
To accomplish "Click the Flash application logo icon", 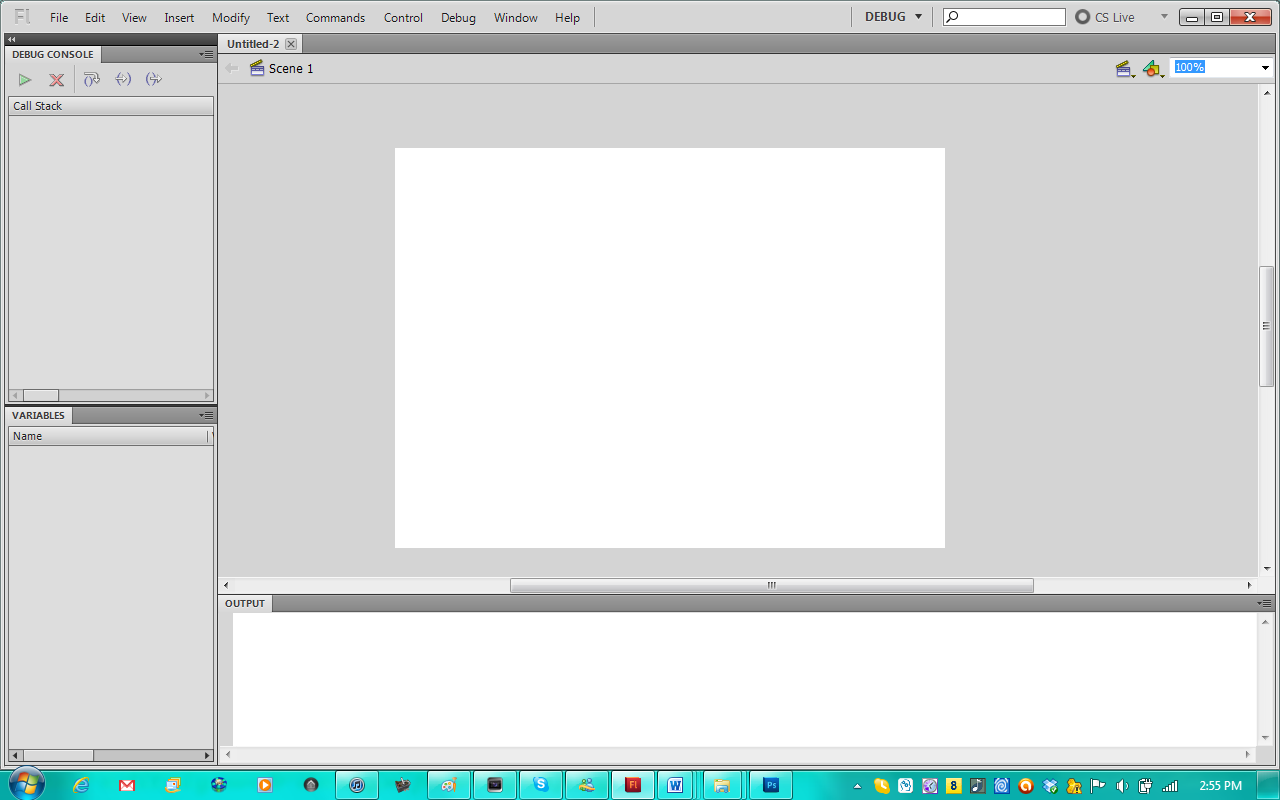I will coord(22,17).
